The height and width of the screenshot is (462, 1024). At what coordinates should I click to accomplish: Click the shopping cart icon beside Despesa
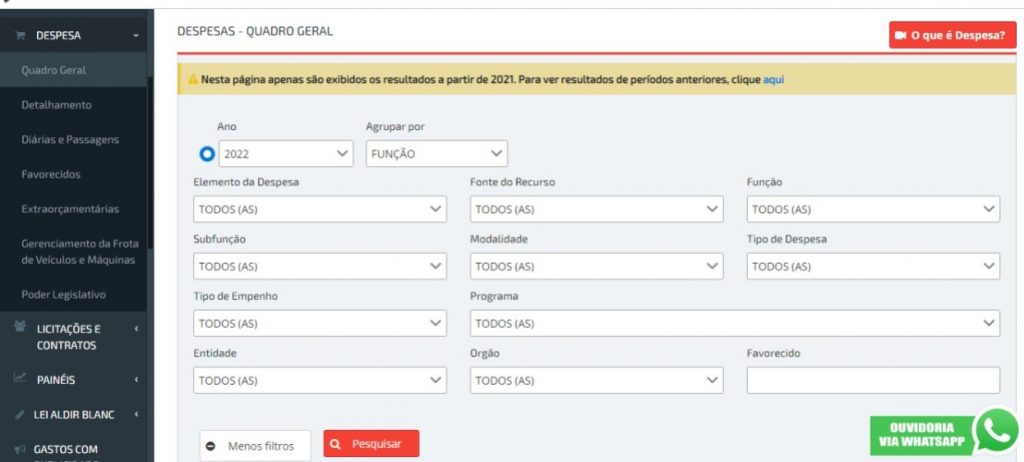[20, 36]
